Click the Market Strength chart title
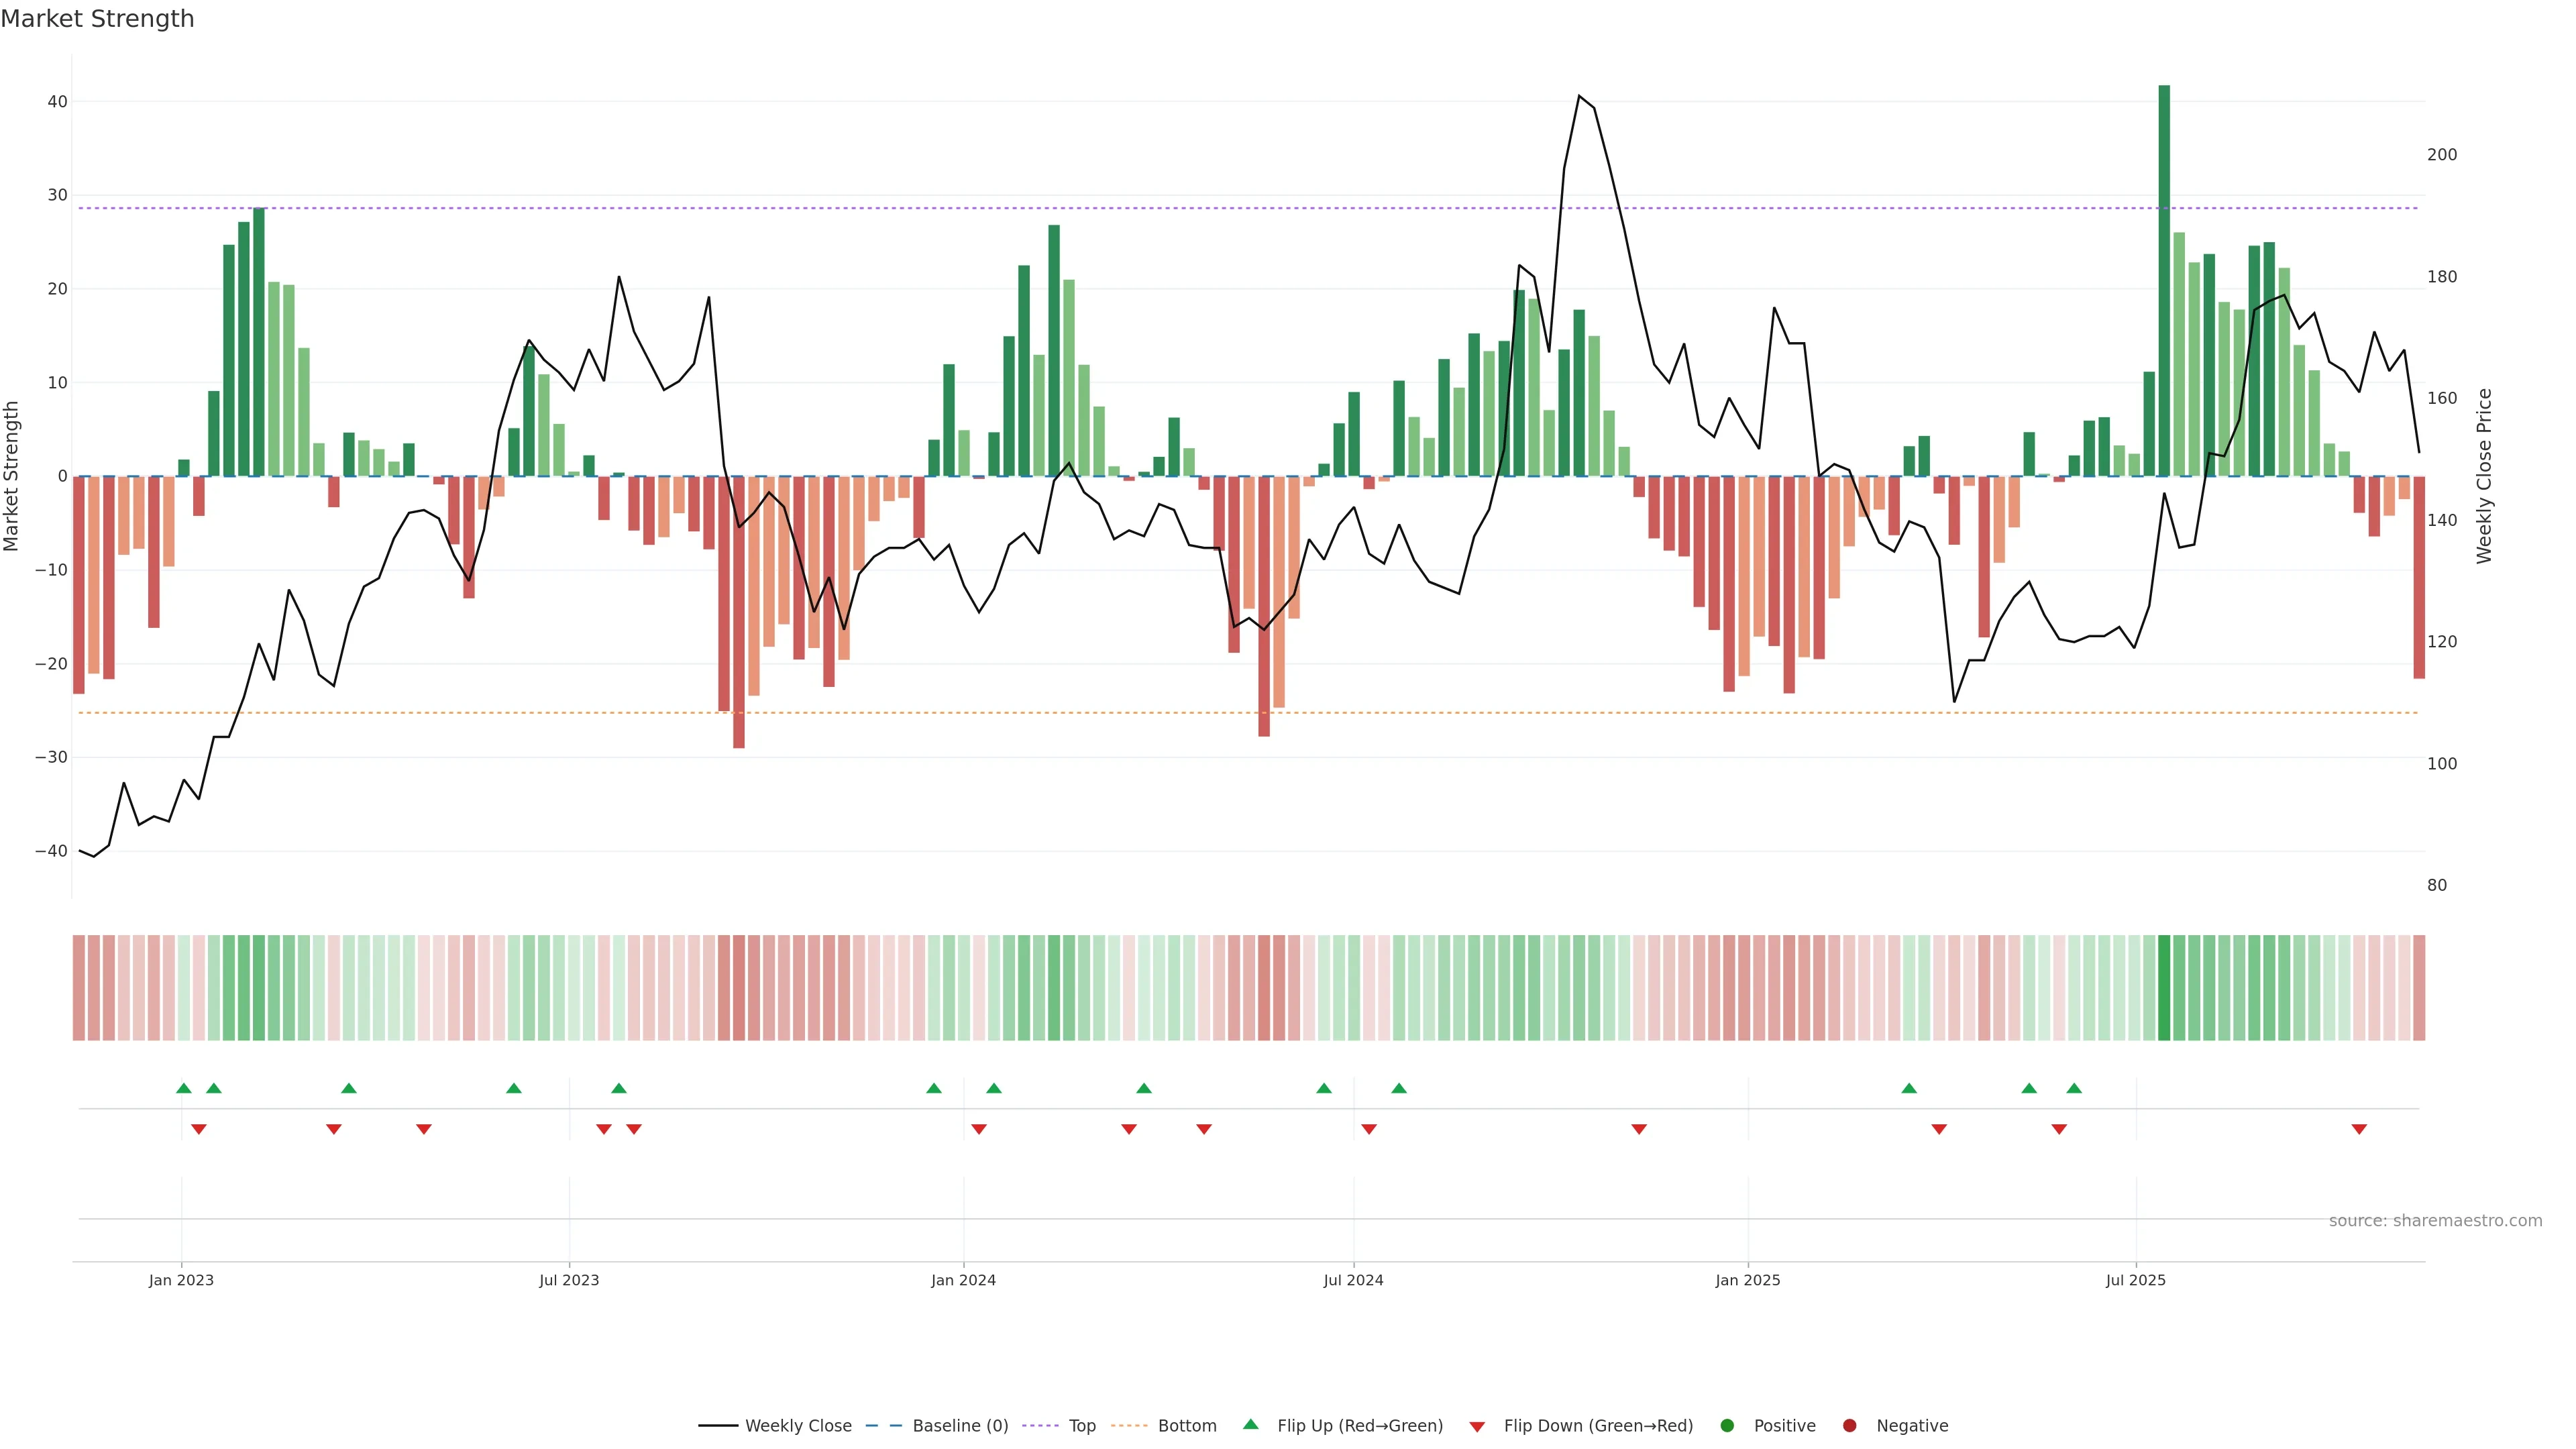Image resolution: width=2576 pixels, height=1449 pixels. [97, 19]
